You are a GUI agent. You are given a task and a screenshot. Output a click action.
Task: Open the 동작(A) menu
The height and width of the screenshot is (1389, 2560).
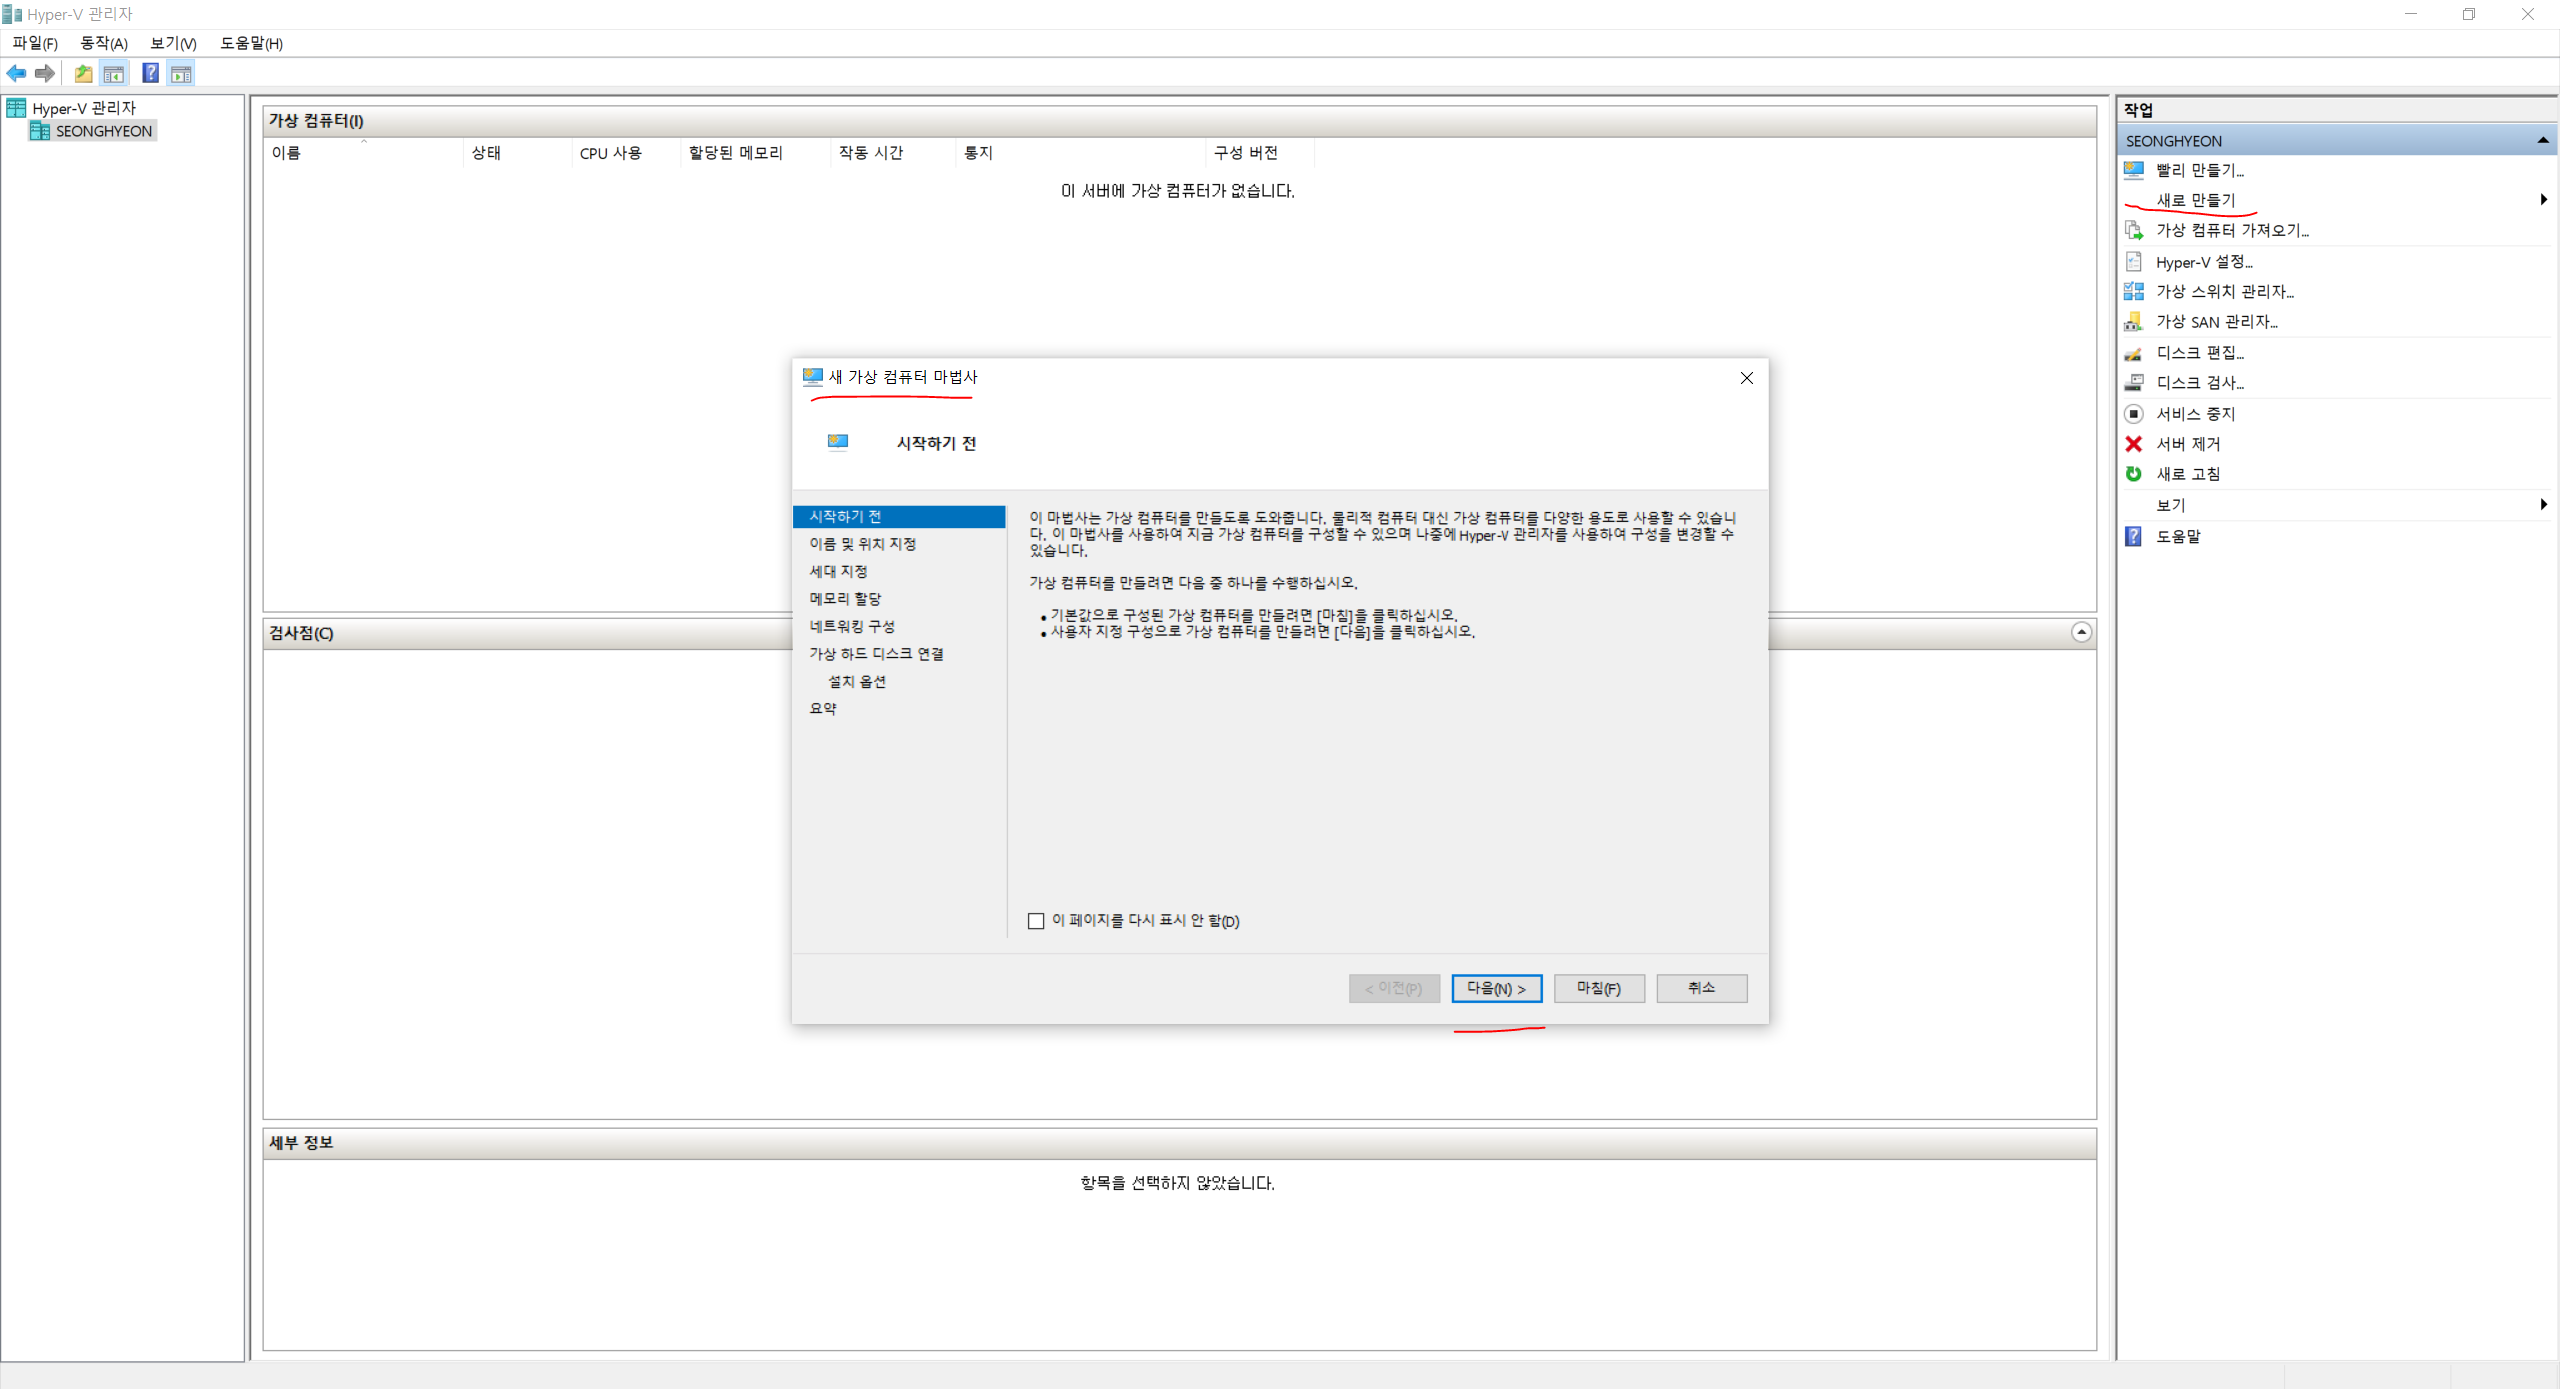pyautogui.click(x=104, y=43)
